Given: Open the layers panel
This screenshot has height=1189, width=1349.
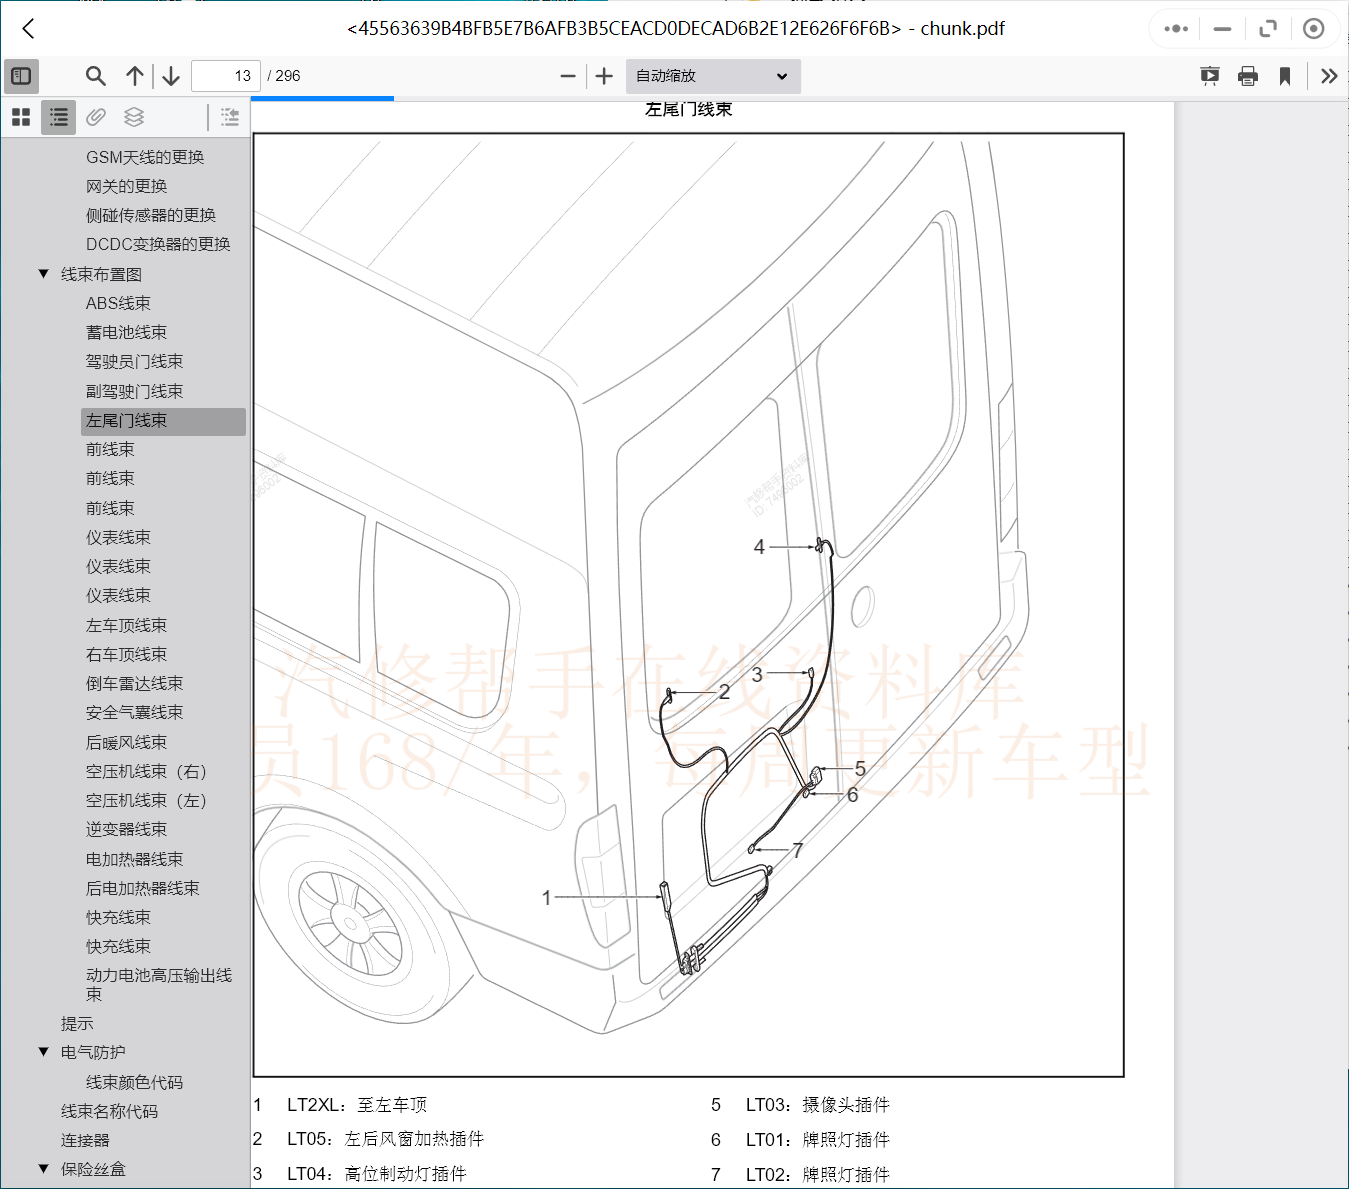Looking at the screenshot, I should point(133,117).
